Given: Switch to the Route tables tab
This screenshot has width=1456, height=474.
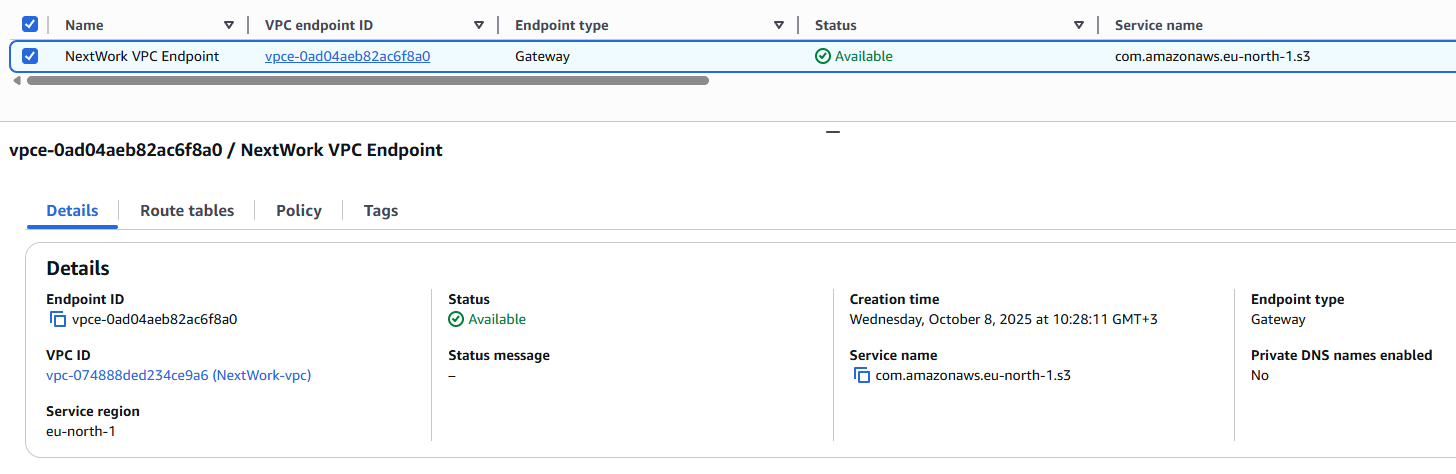Looking at the screenshot, I should (x=187, y=211).
